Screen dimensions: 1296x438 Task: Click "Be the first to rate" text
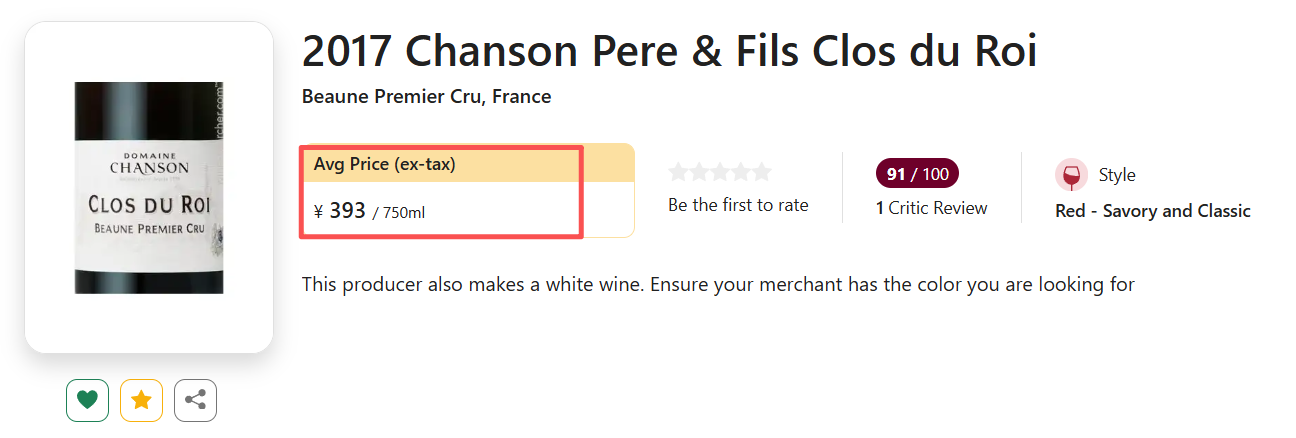click(738, 205)
